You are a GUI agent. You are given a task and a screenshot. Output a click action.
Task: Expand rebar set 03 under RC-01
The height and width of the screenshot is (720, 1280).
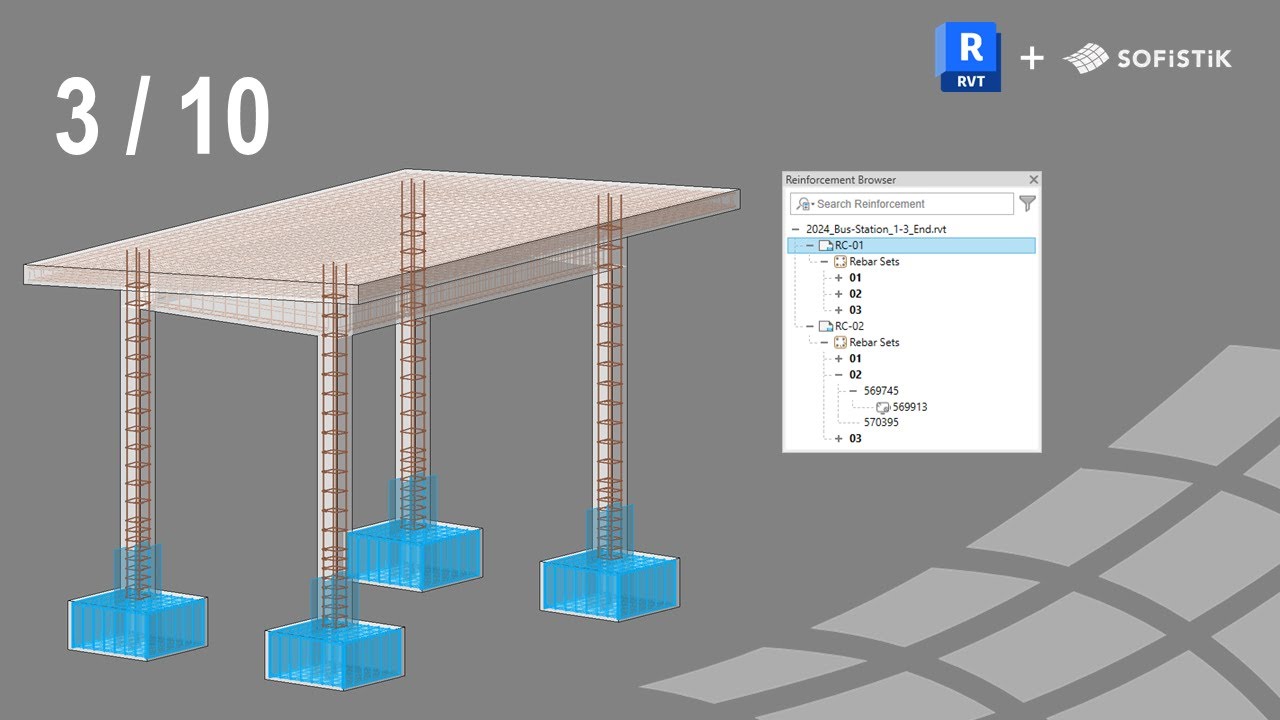(838, 310)
